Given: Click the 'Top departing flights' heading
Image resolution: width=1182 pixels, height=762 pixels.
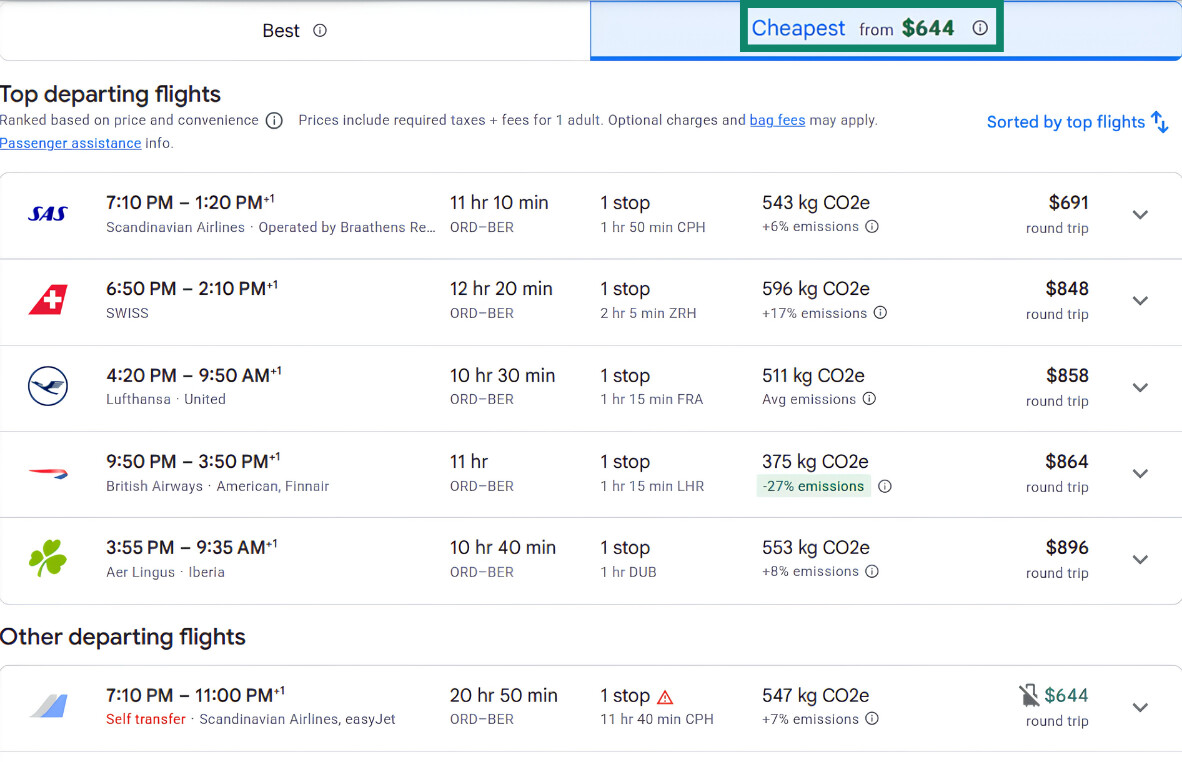Looking at the screenshot, I should tap(110, 94).
